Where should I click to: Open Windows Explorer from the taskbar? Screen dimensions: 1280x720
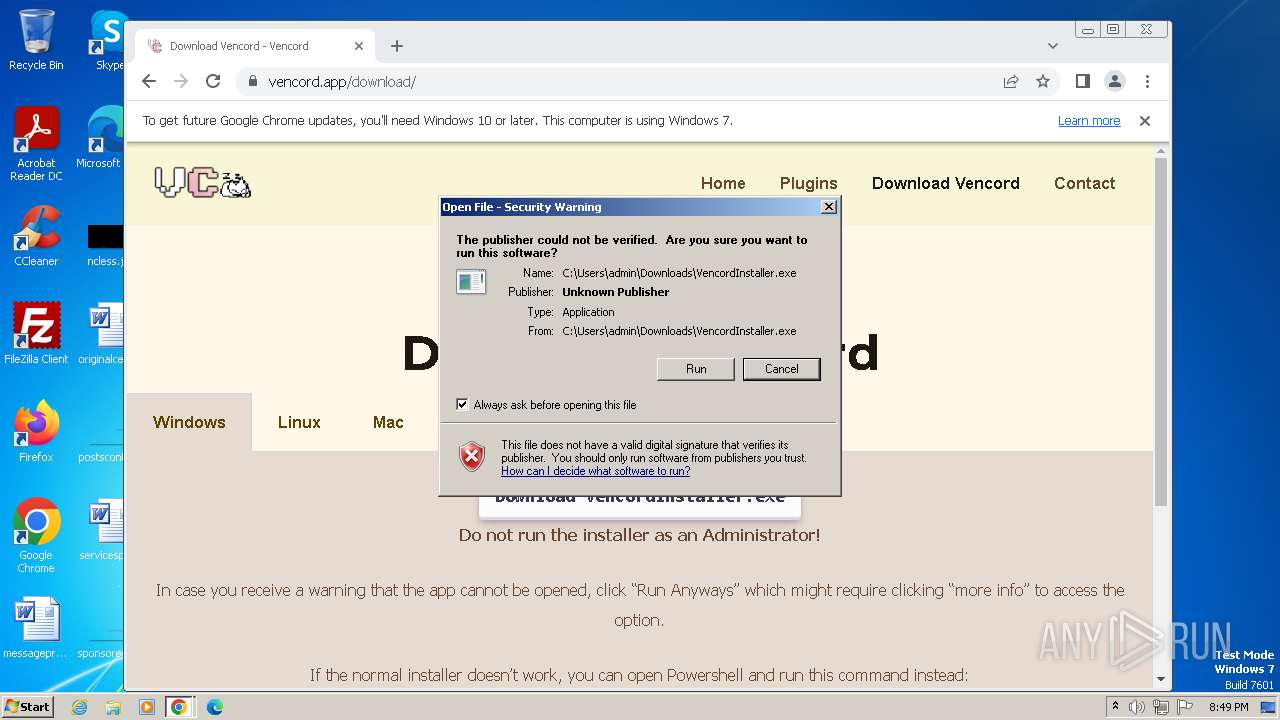point(113,707)
